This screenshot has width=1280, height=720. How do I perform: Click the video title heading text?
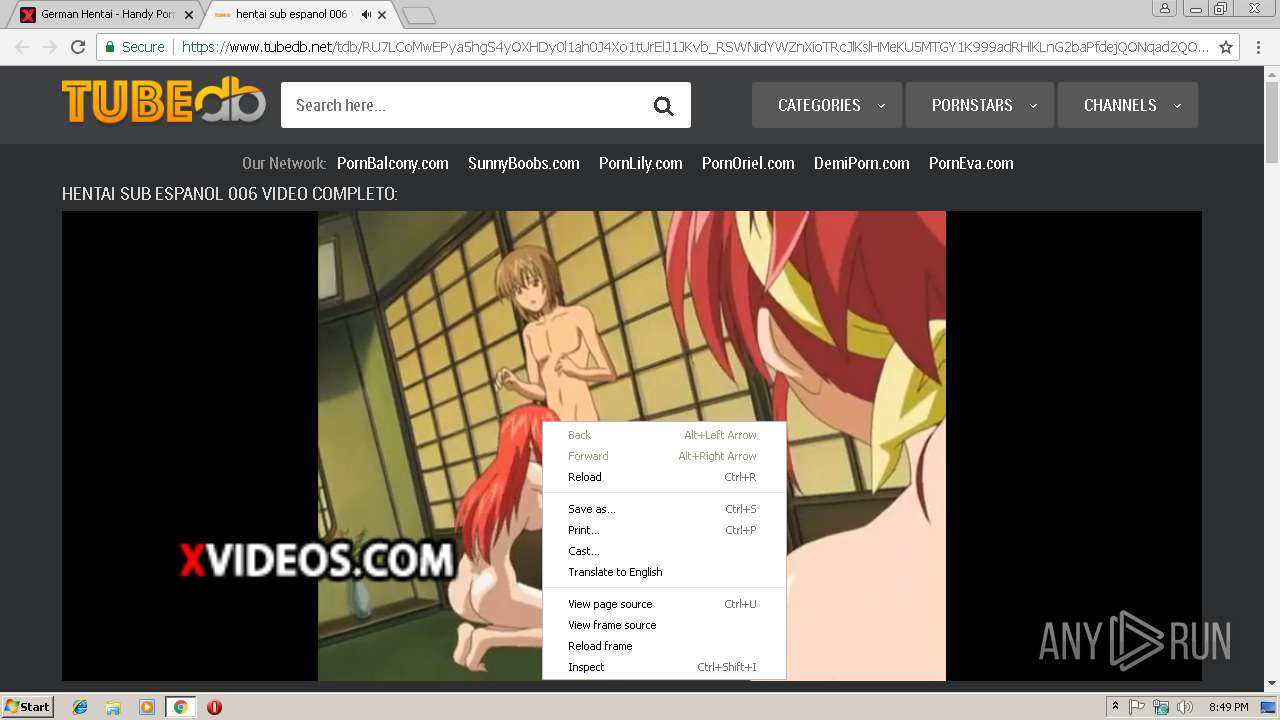point(230,194)
